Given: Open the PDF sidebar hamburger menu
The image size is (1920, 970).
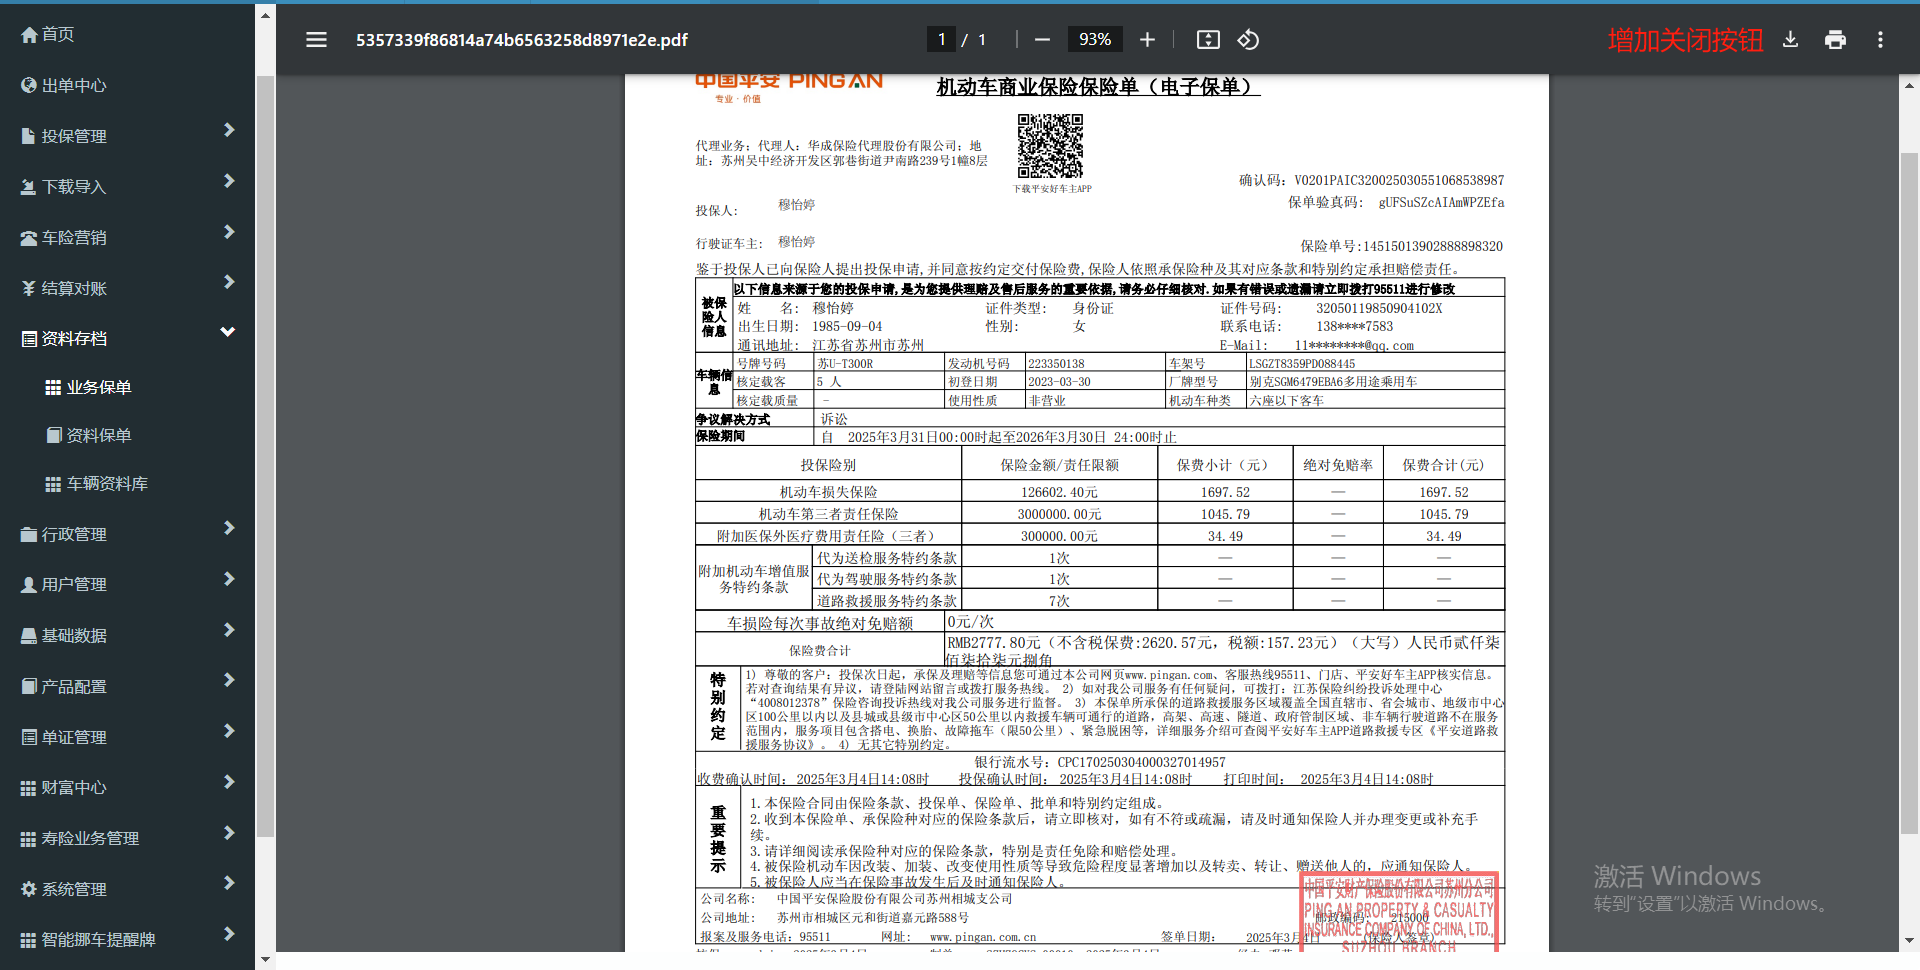Looking at the screenshot, I should point(316,40).
